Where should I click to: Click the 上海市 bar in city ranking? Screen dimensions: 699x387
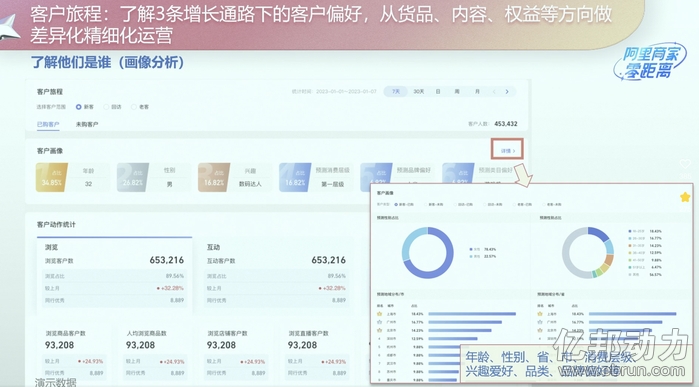pyautogui.click(x=472, y=314)
